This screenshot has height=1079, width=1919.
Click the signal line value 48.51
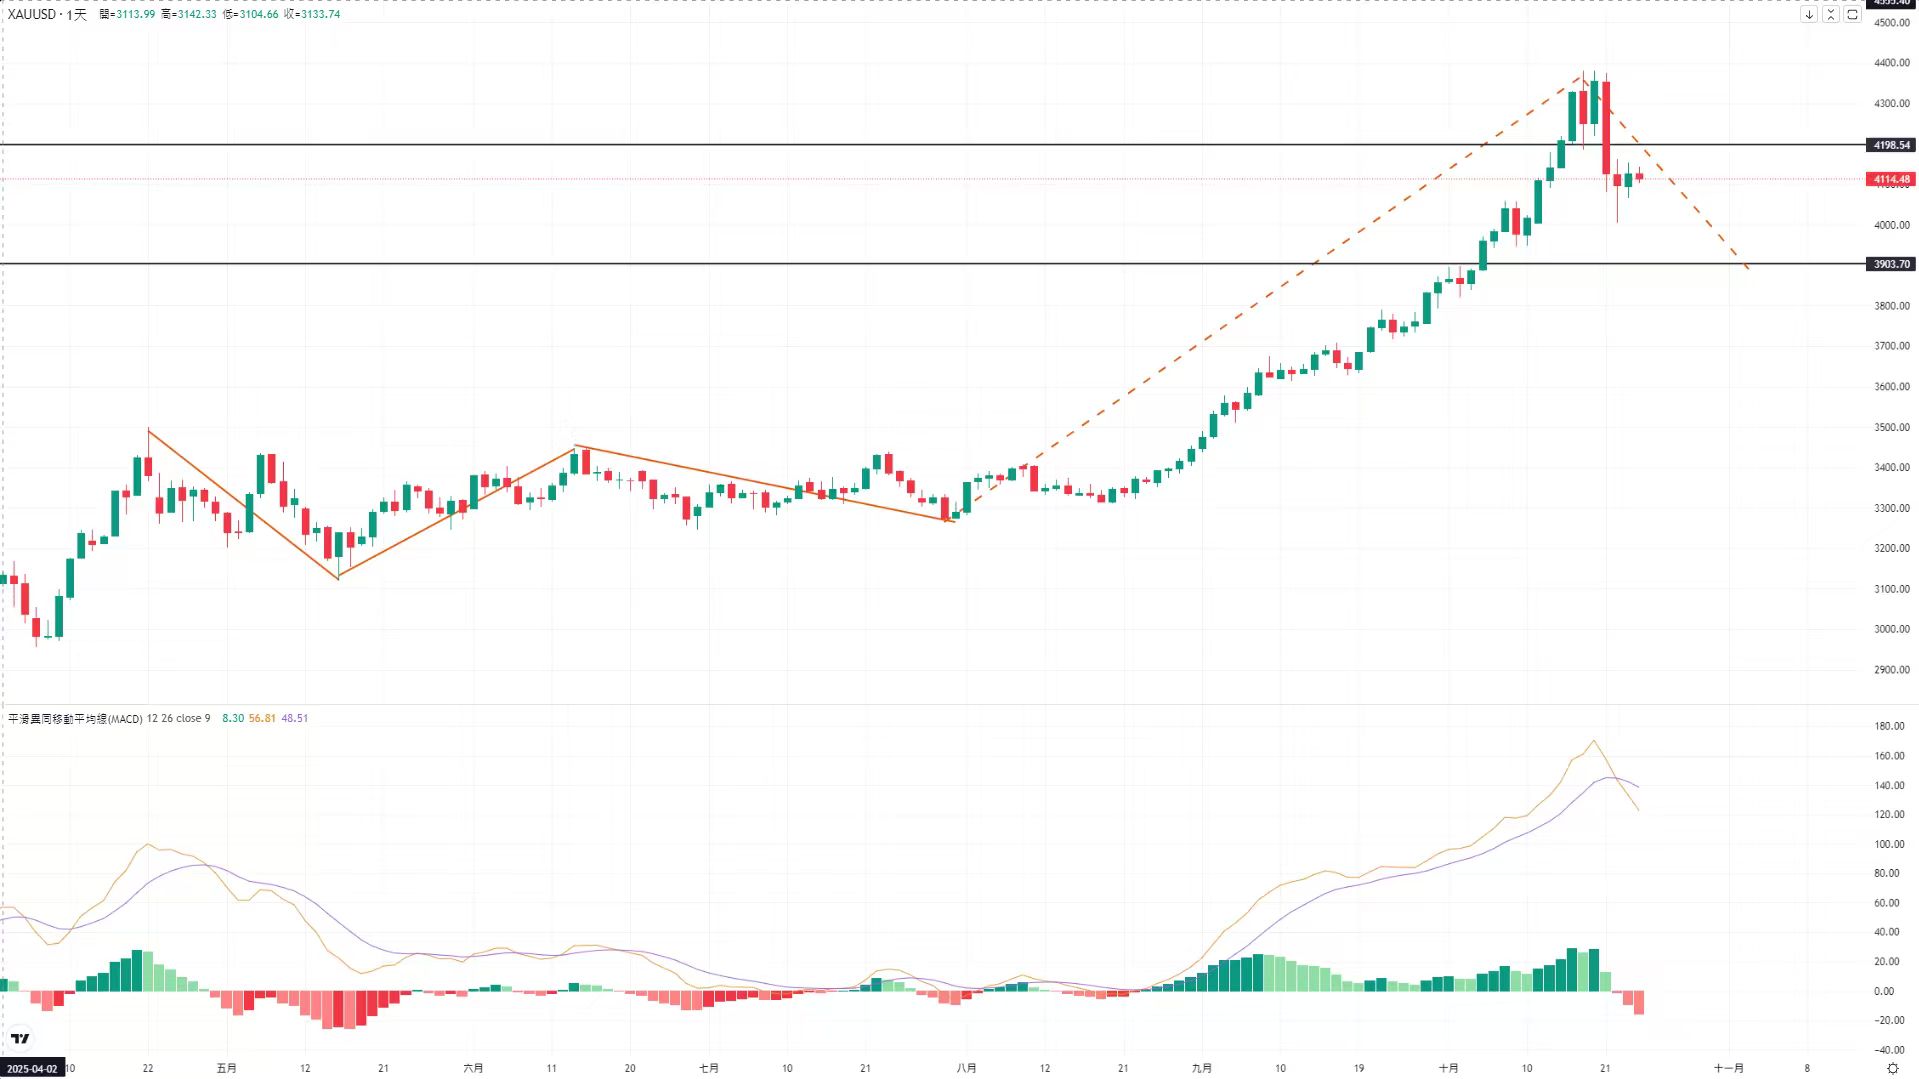pyautogui.click(x=294, y=718)
